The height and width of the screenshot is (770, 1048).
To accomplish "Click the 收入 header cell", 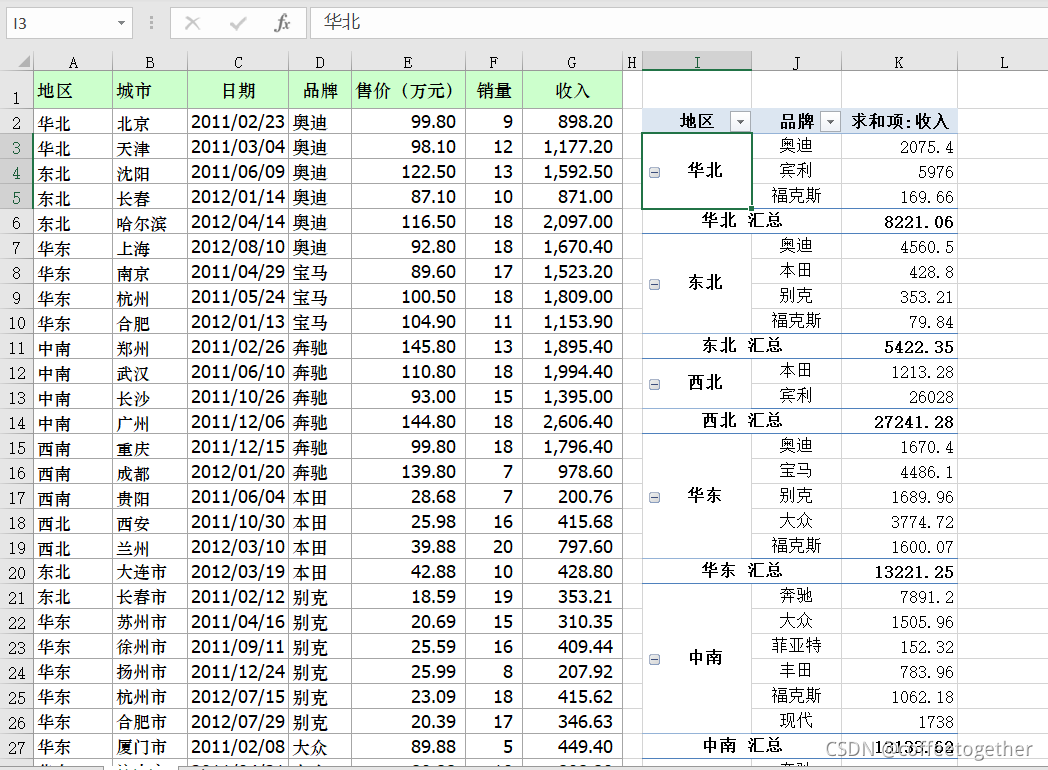I will 572,90.
